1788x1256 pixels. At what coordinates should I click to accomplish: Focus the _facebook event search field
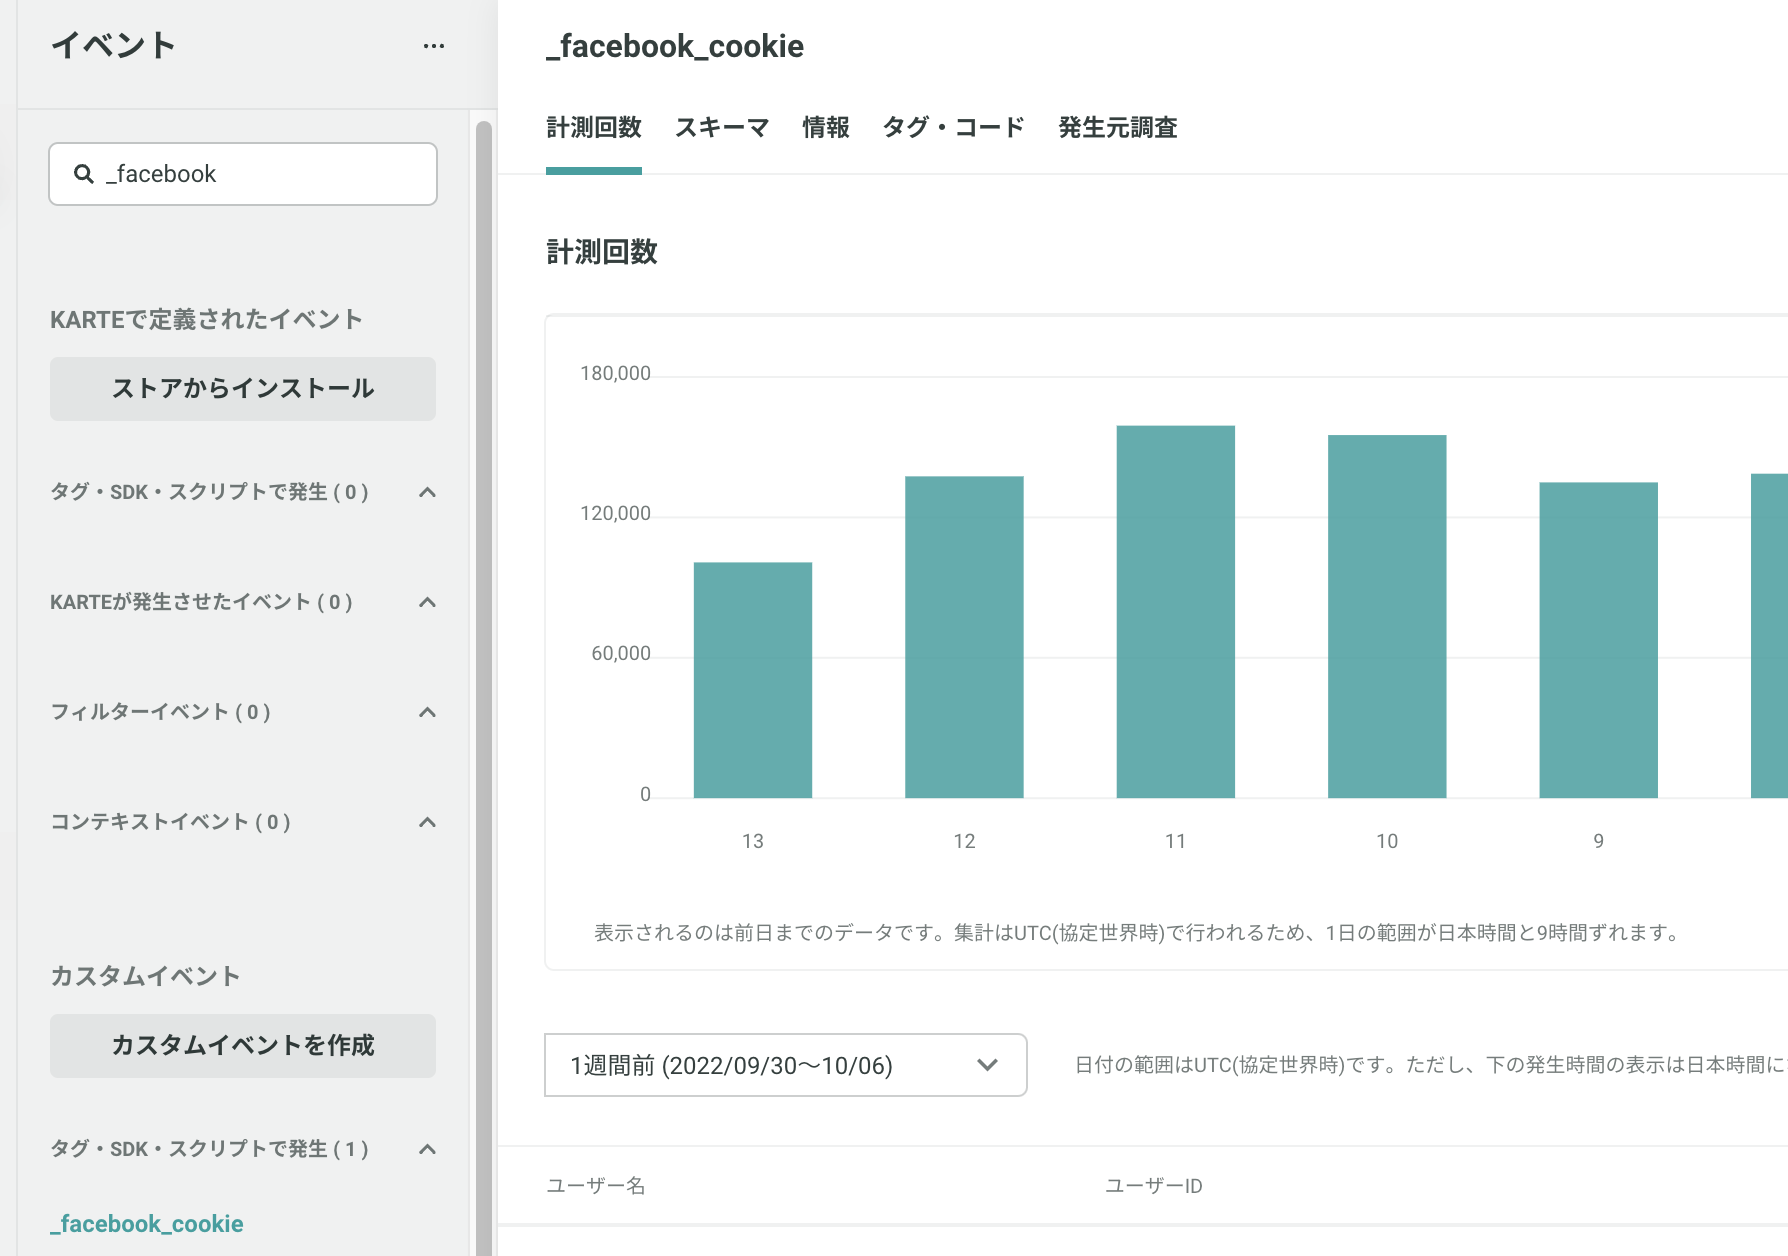[x=243, y=174]
